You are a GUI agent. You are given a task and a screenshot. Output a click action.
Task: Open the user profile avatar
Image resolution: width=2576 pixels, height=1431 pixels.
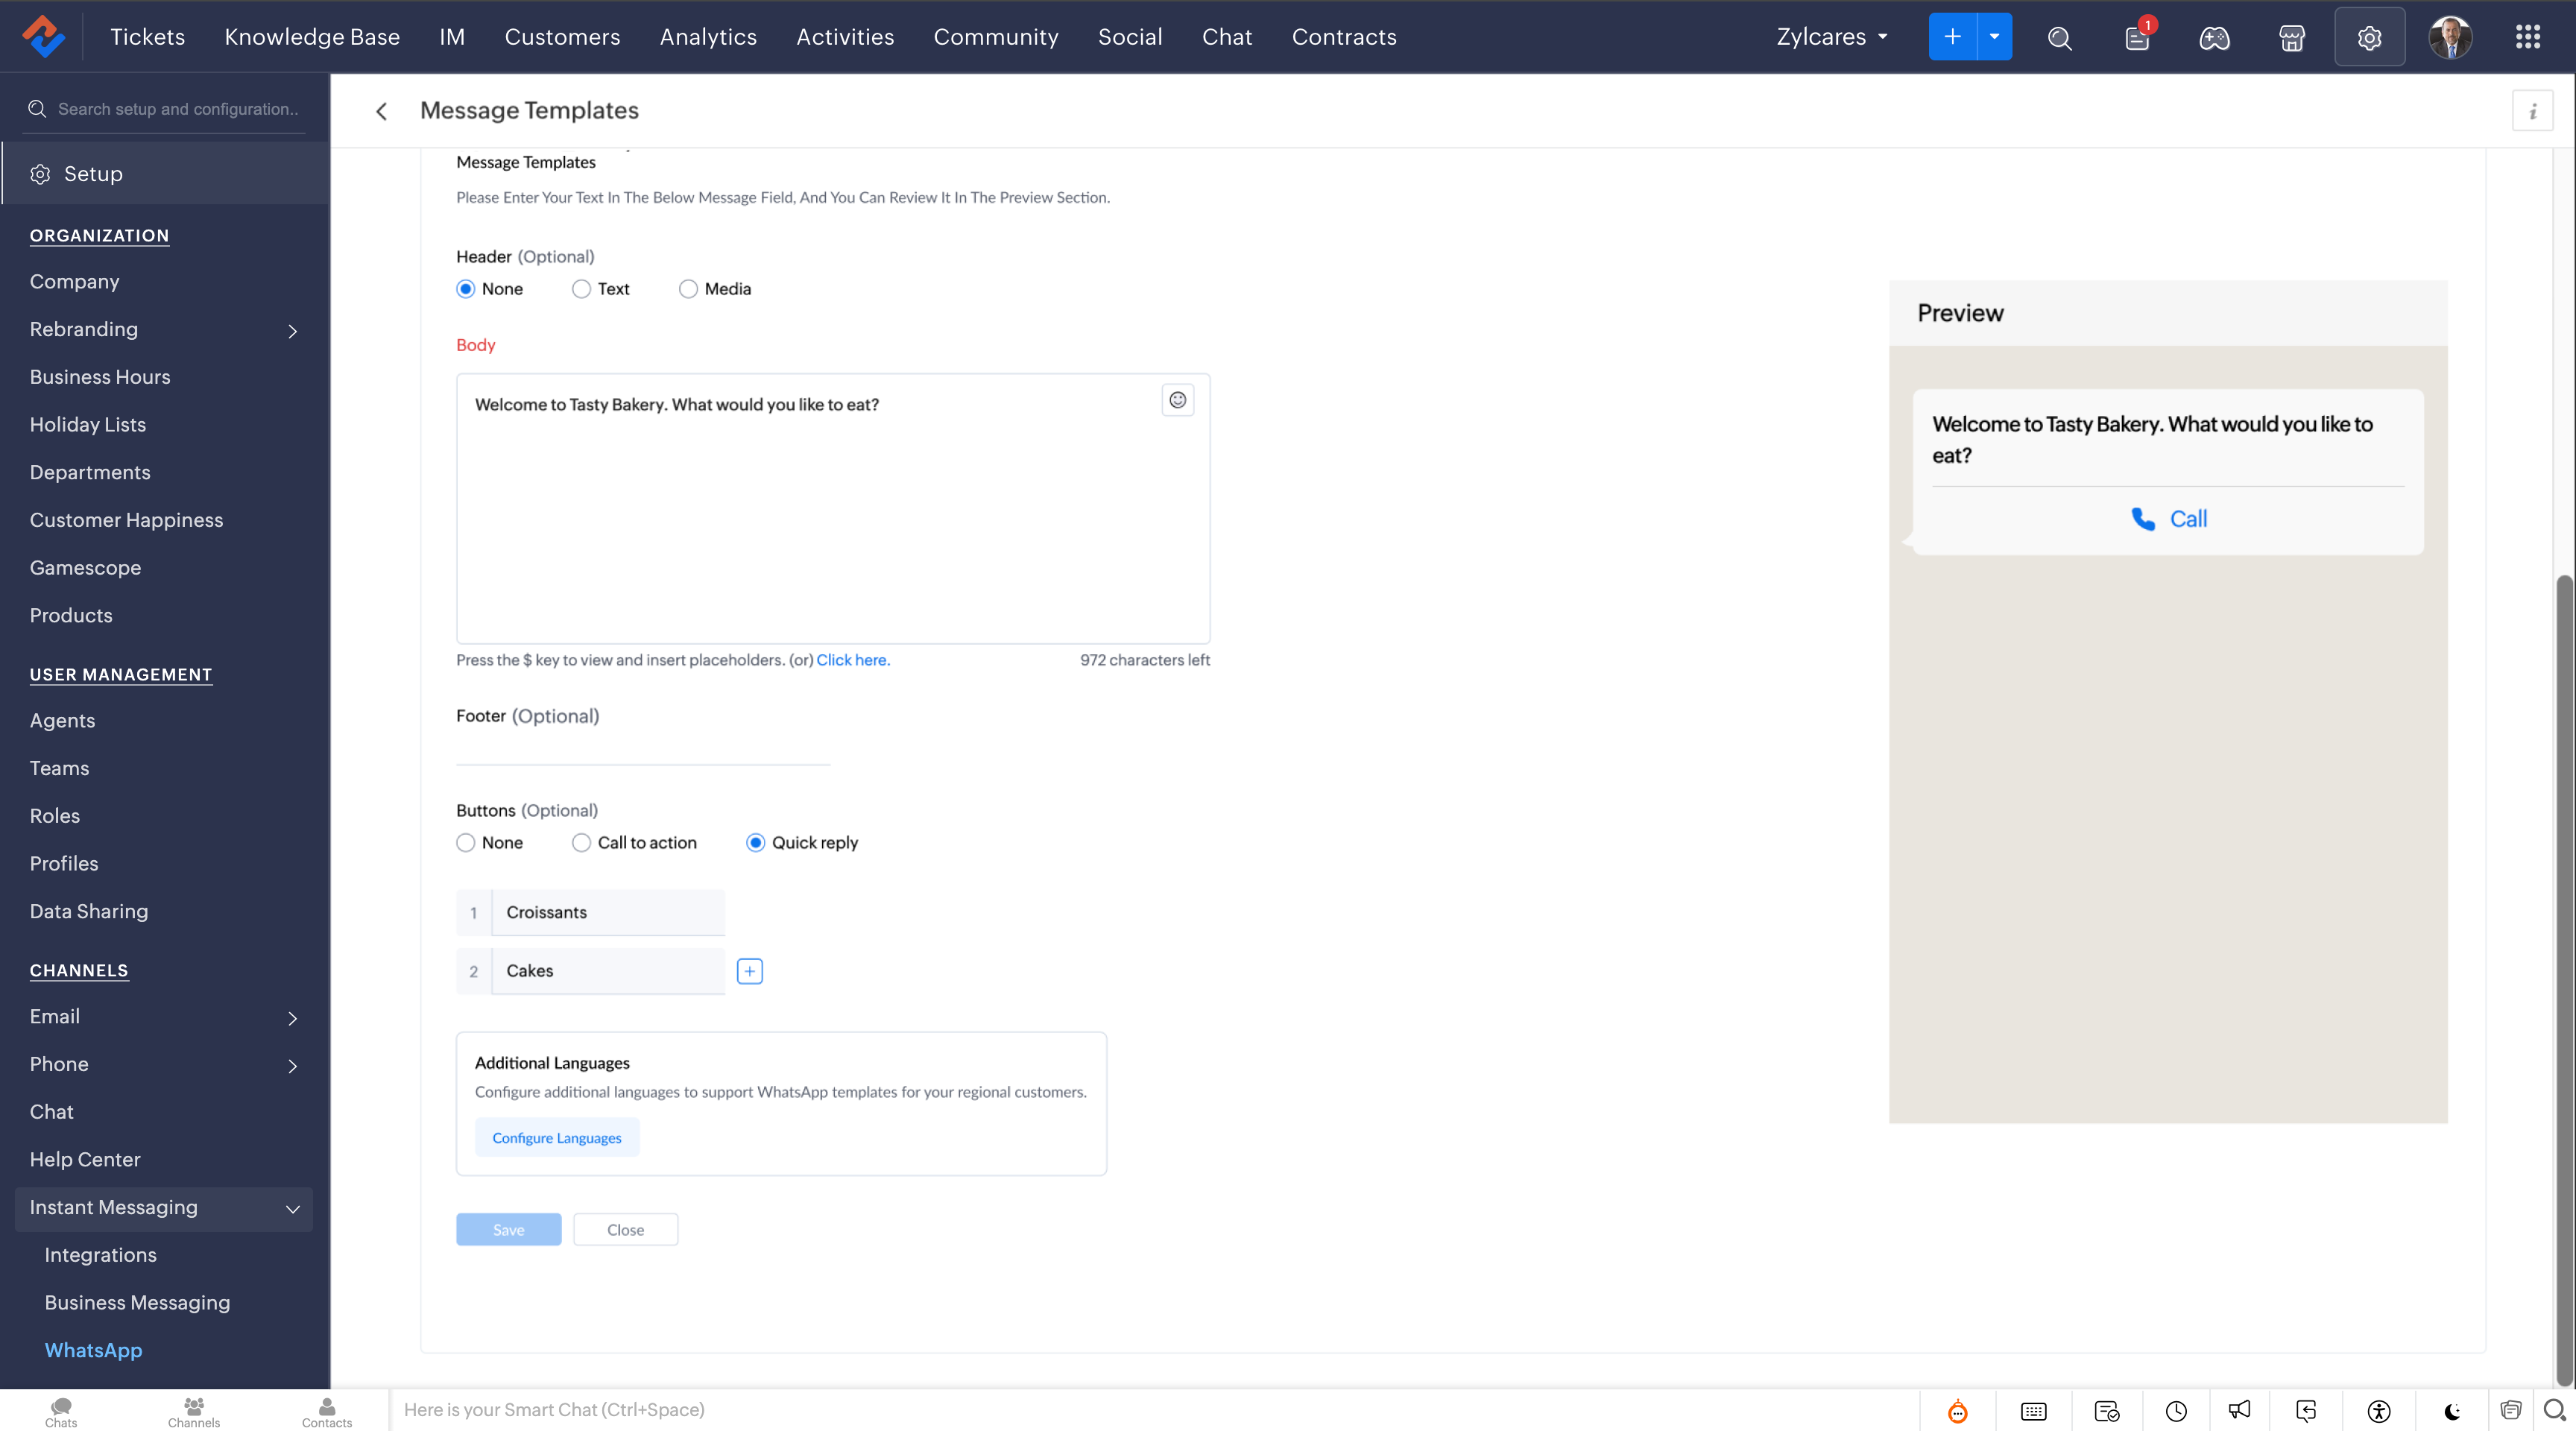point(2450,38)
